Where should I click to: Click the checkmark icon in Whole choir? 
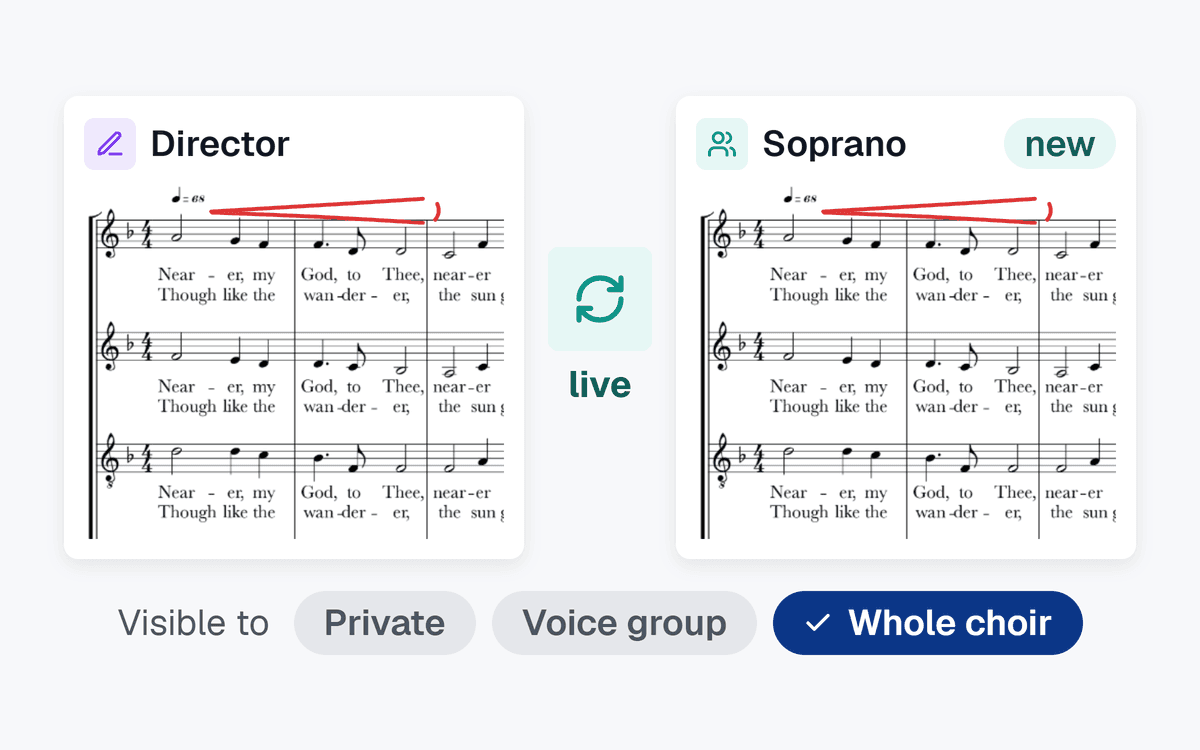818,623
